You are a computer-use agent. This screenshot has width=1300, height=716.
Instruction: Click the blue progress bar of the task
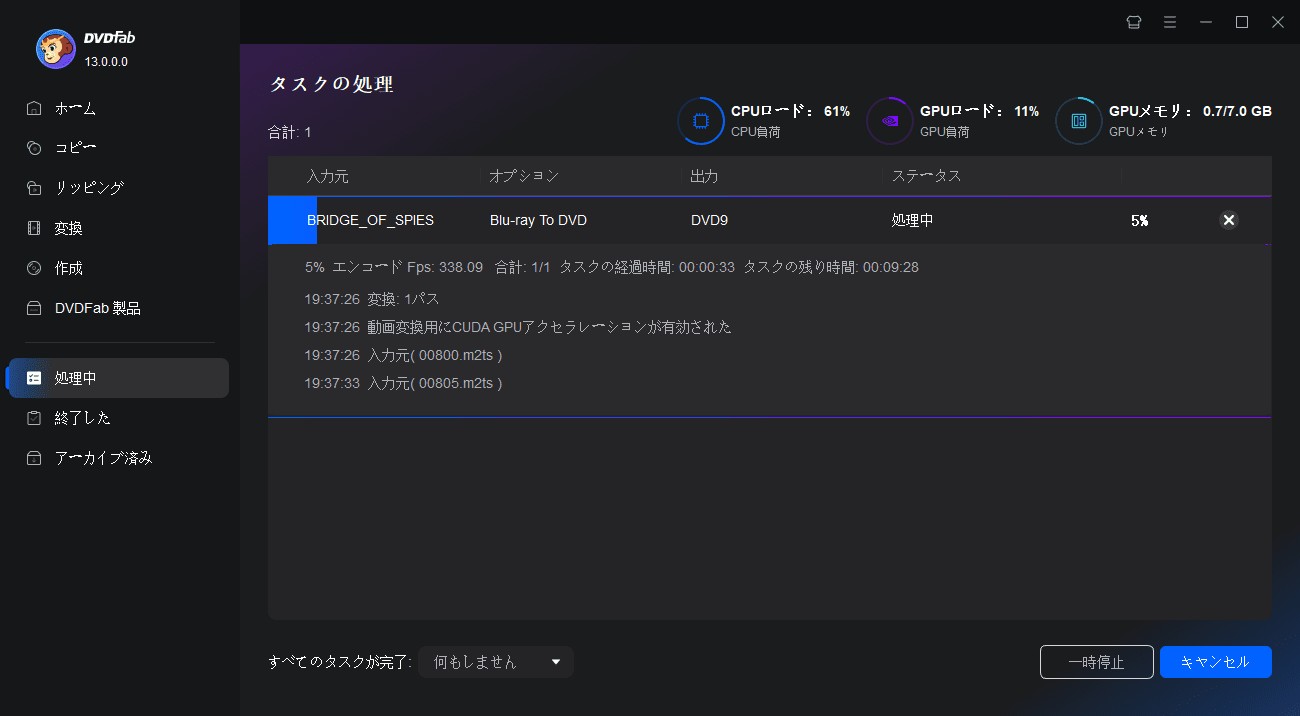pyautogui.click(x=293, y=220)
